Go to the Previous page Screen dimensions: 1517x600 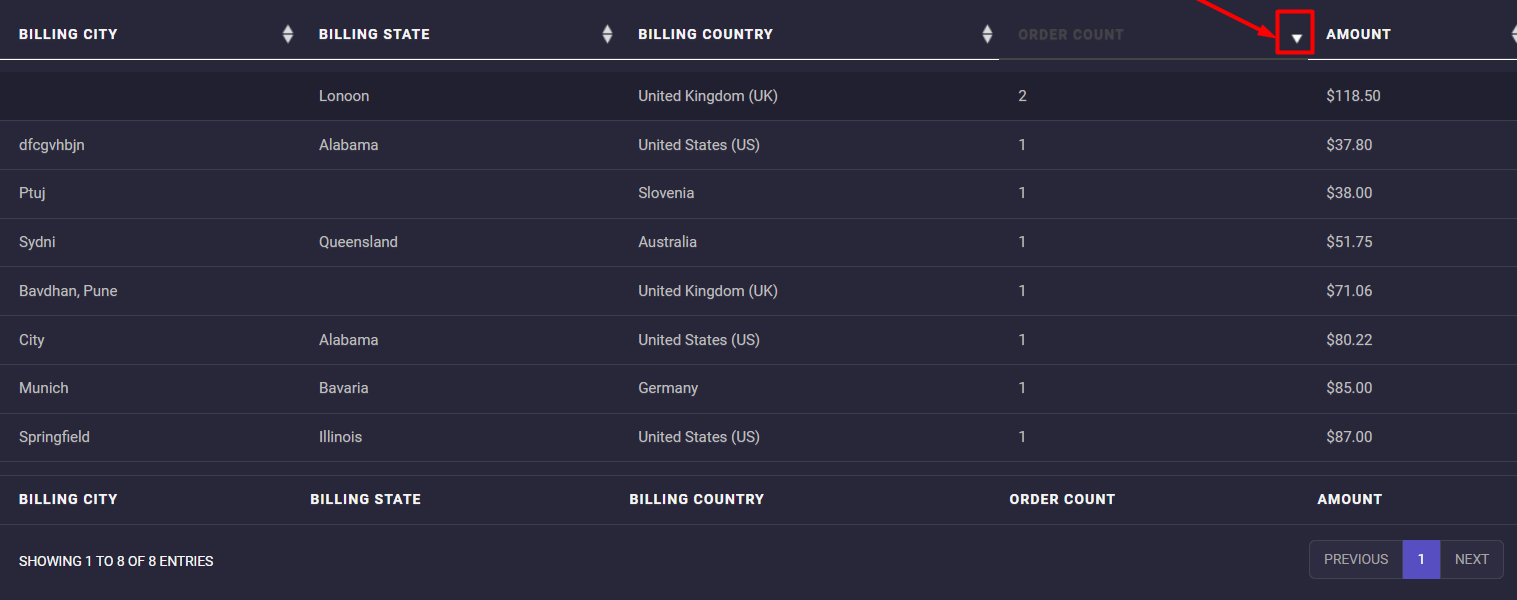1355,559
